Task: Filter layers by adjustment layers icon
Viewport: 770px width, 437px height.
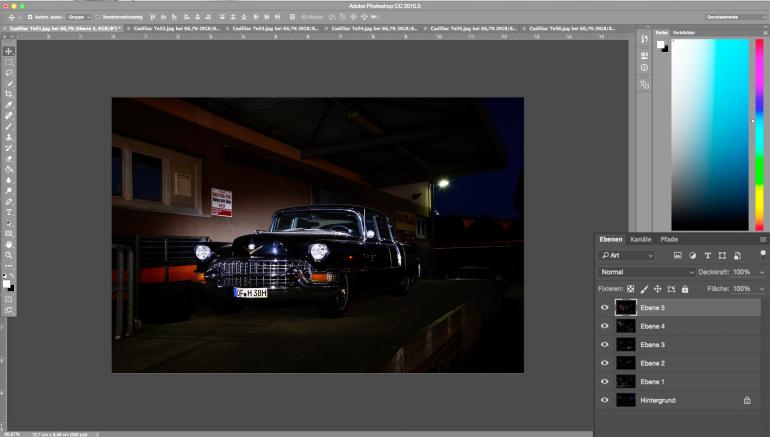Action: 692,255
